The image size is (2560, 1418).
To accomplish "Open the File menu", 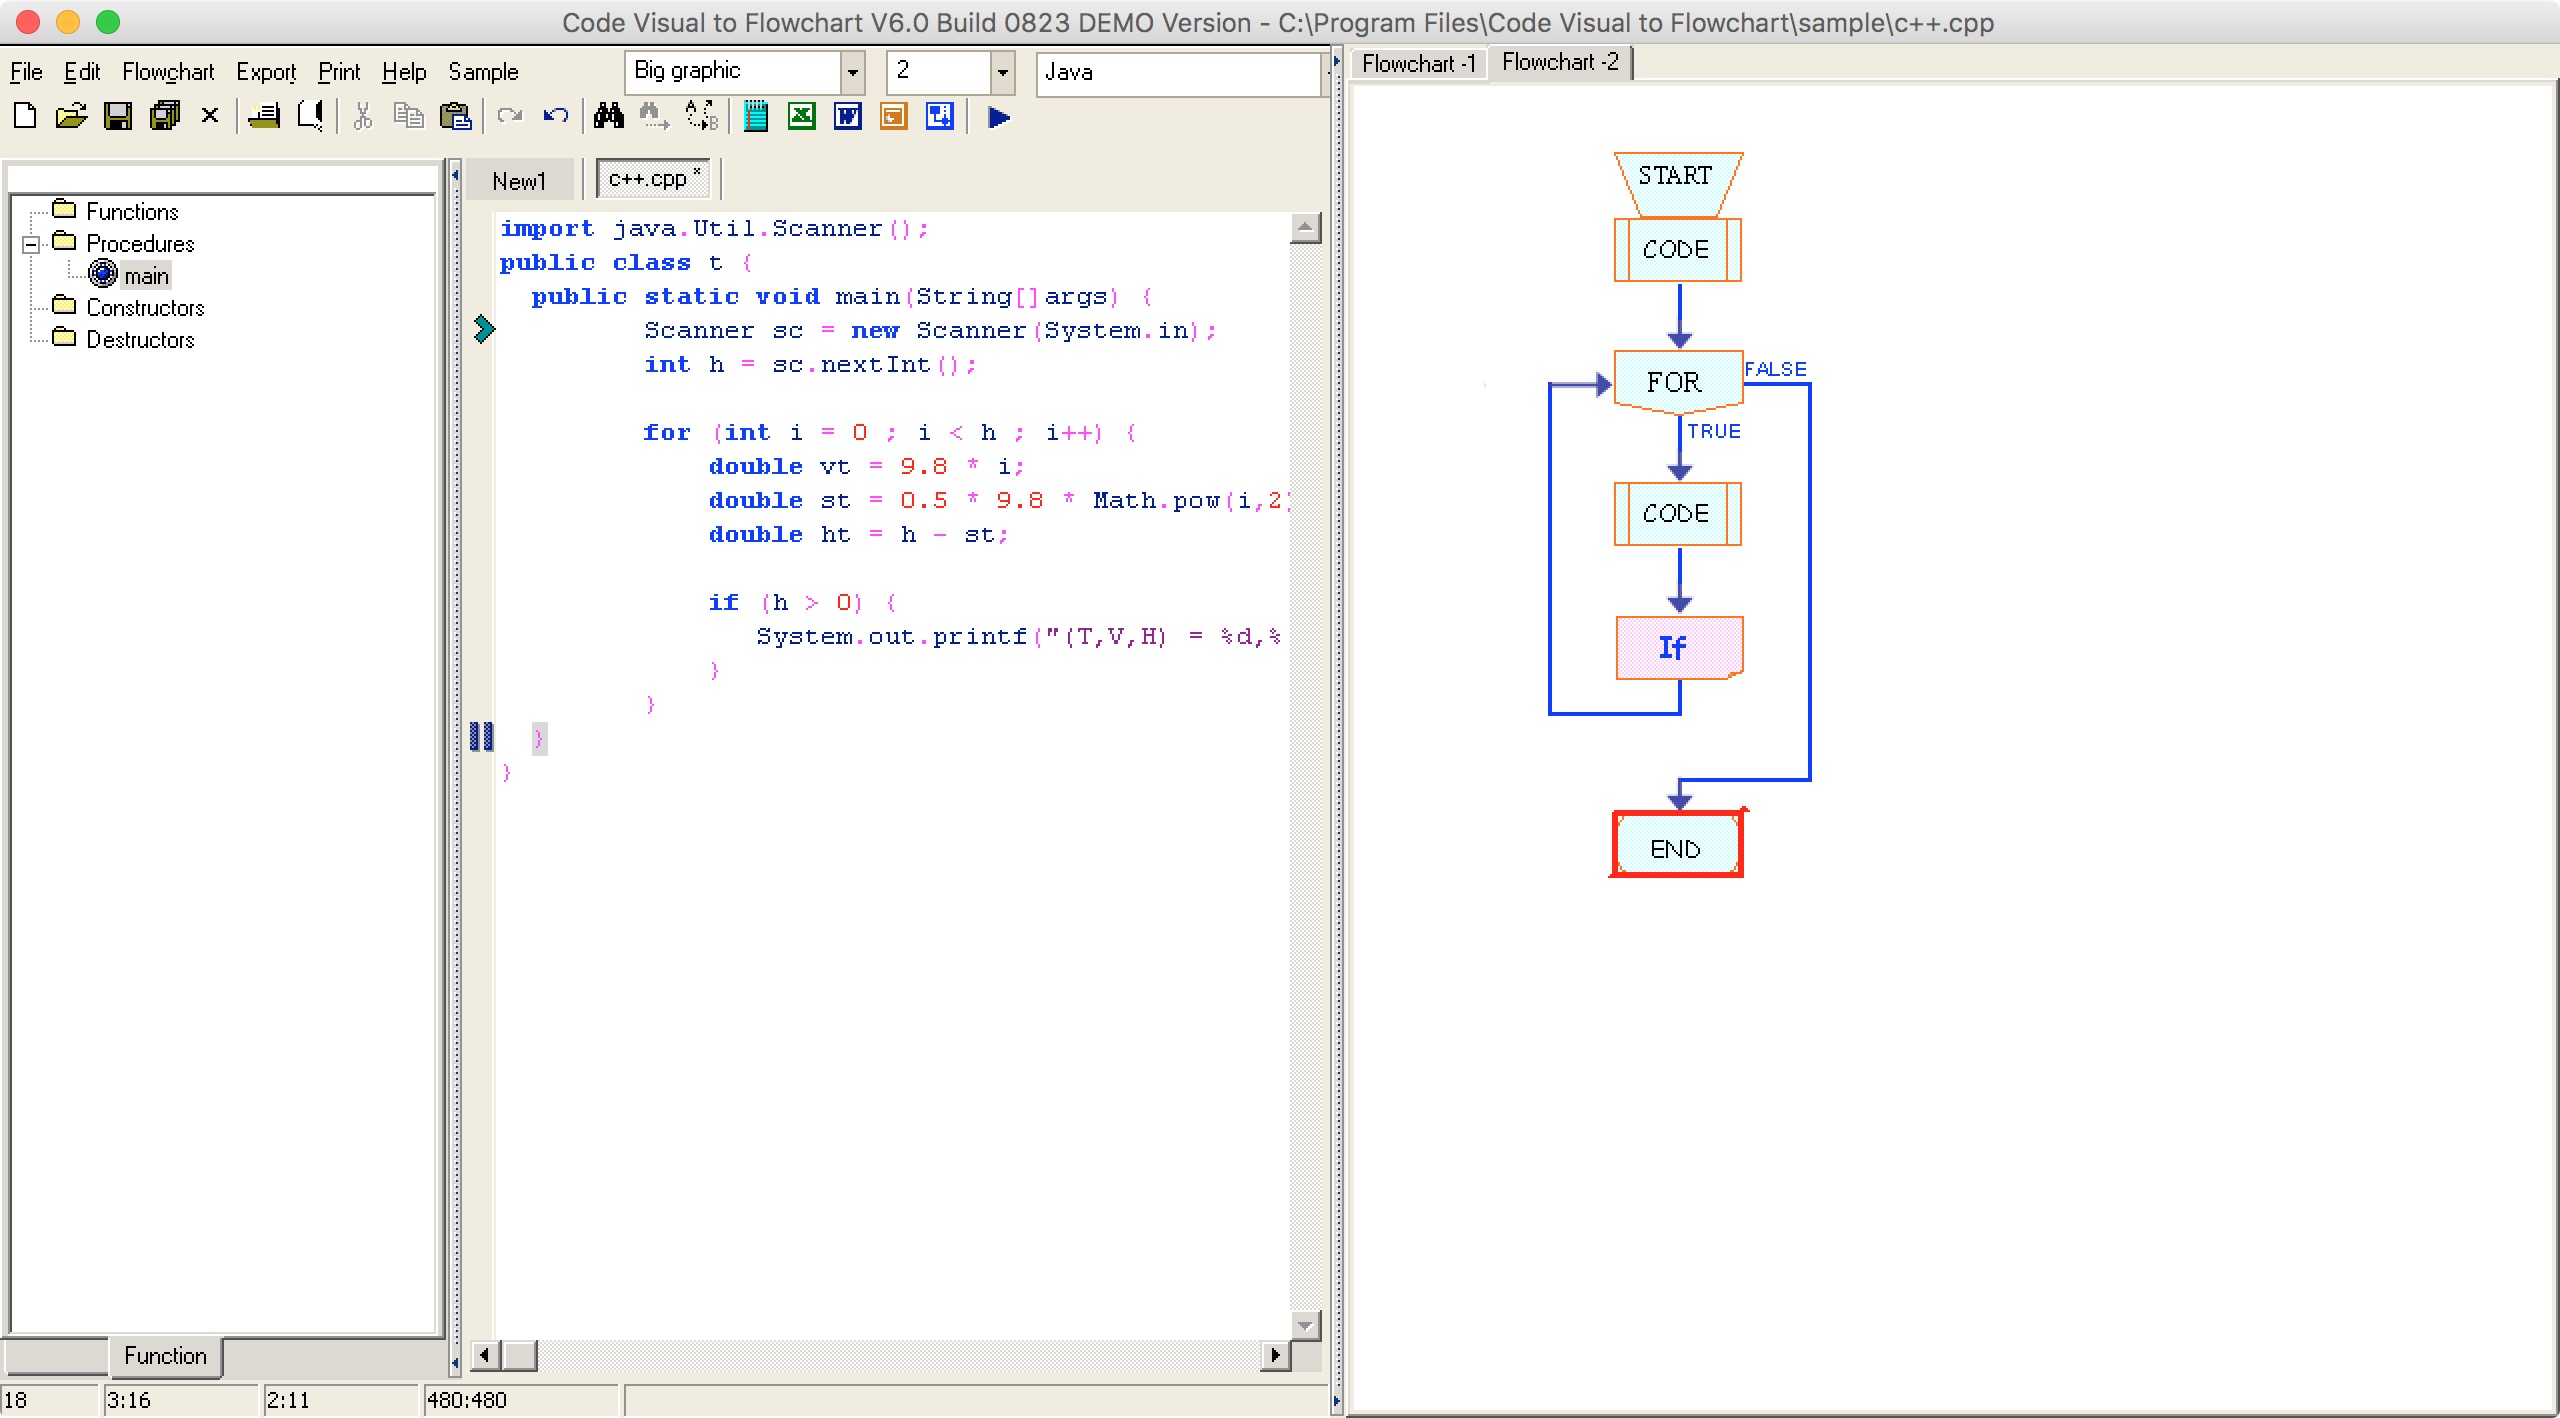I will click(x=26, y=72).
